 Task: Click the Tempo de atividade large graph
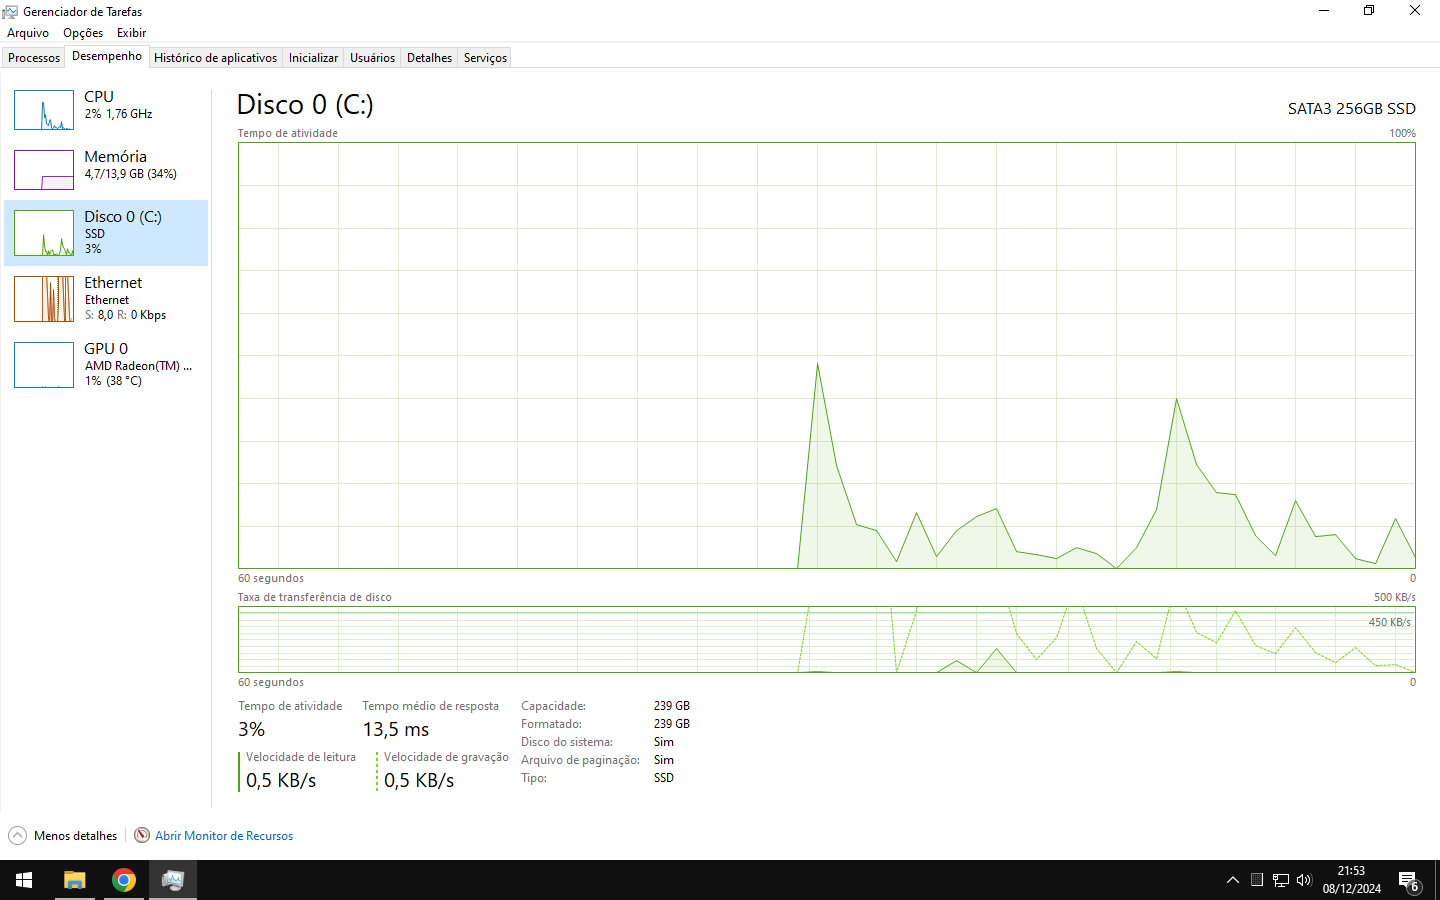pos(827,355)
